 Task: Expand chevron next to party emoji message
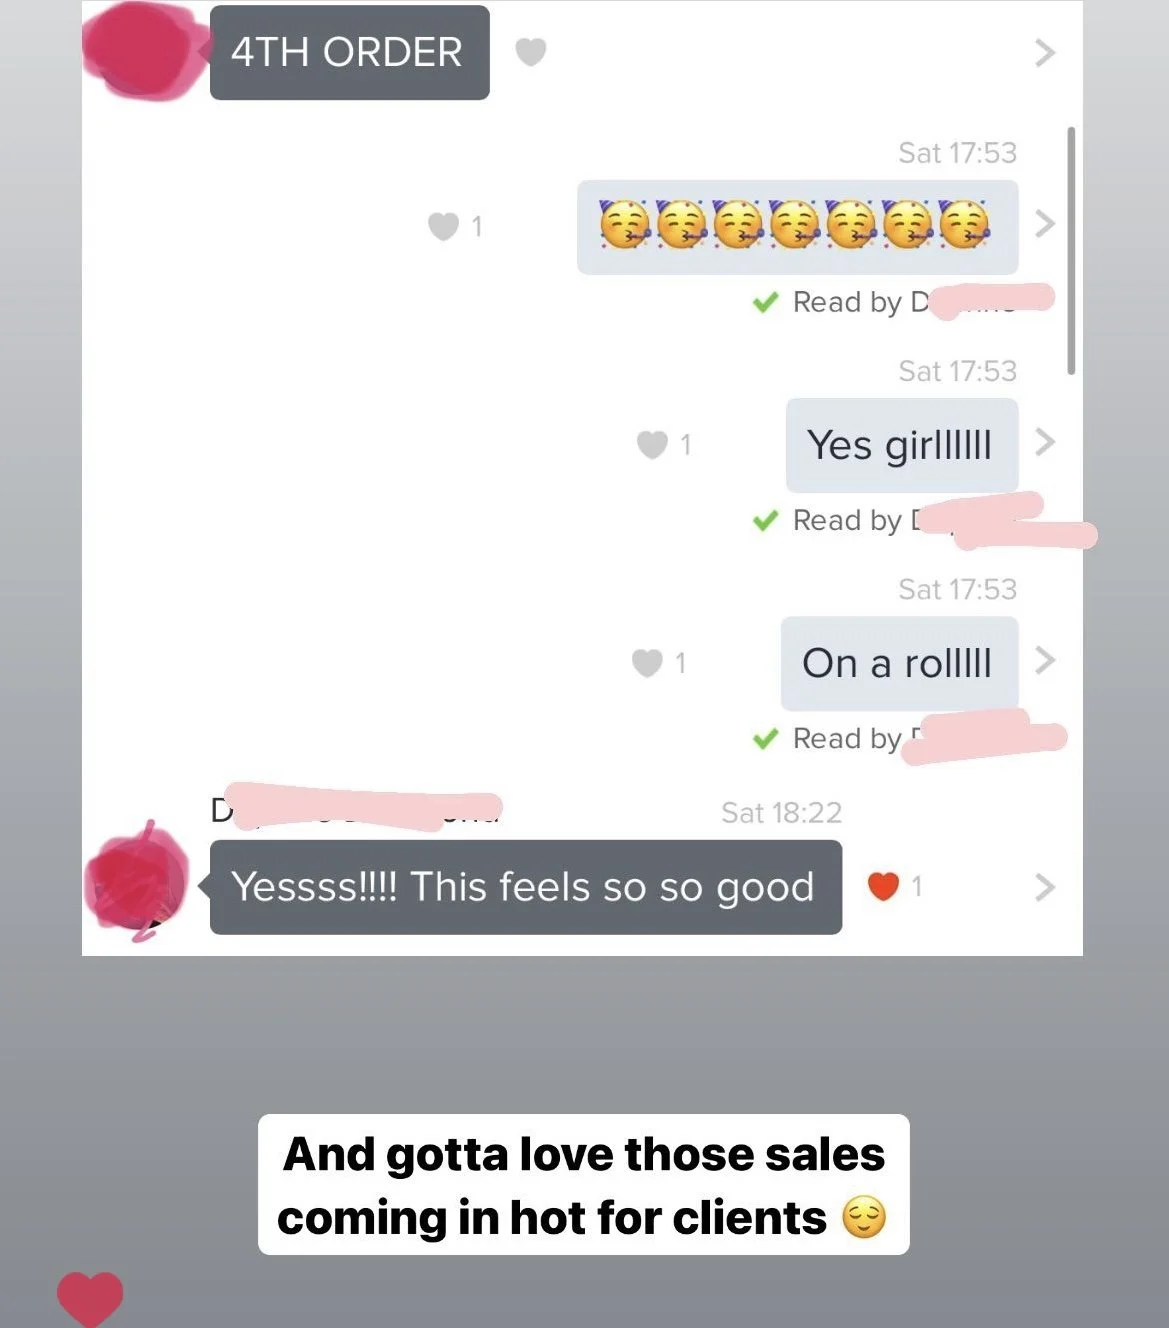click(x=1045, y=223)
